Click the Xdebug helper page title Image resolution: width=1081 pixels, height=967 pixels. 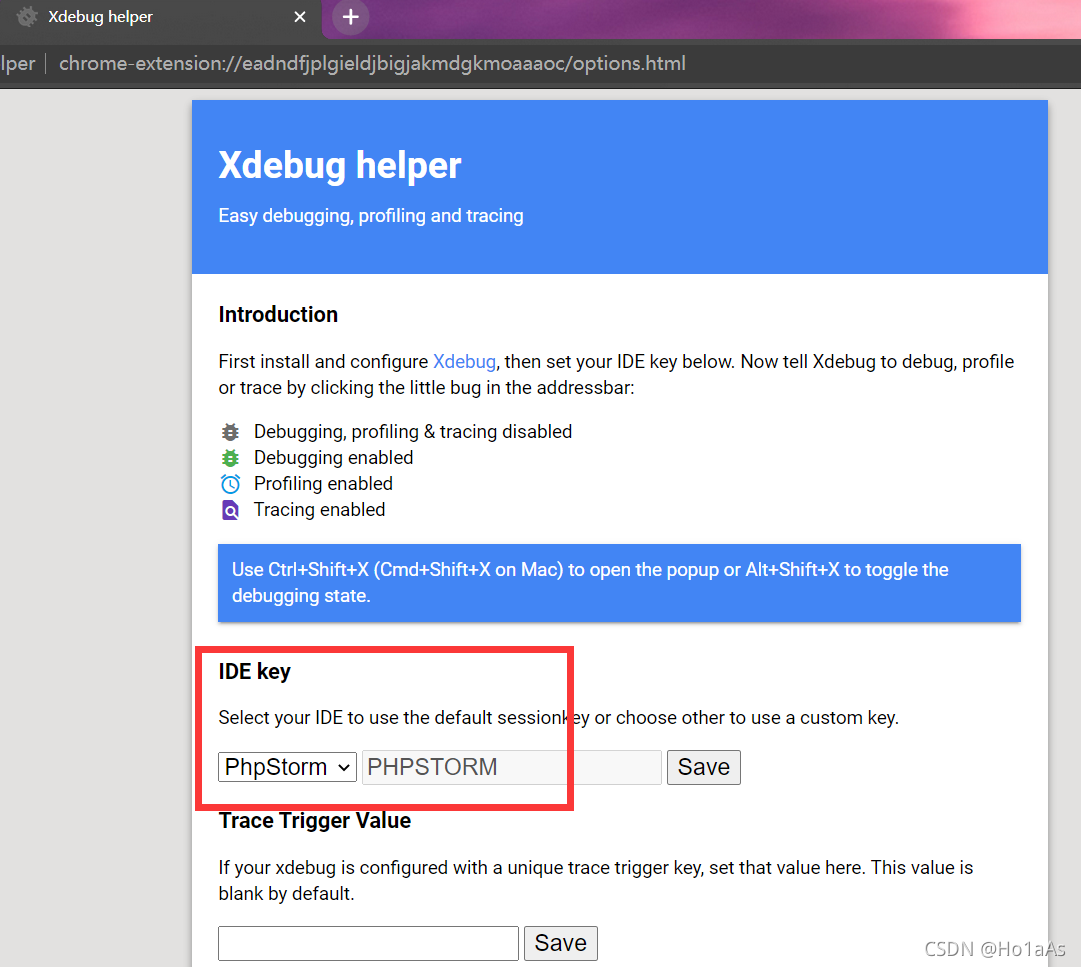340,165
